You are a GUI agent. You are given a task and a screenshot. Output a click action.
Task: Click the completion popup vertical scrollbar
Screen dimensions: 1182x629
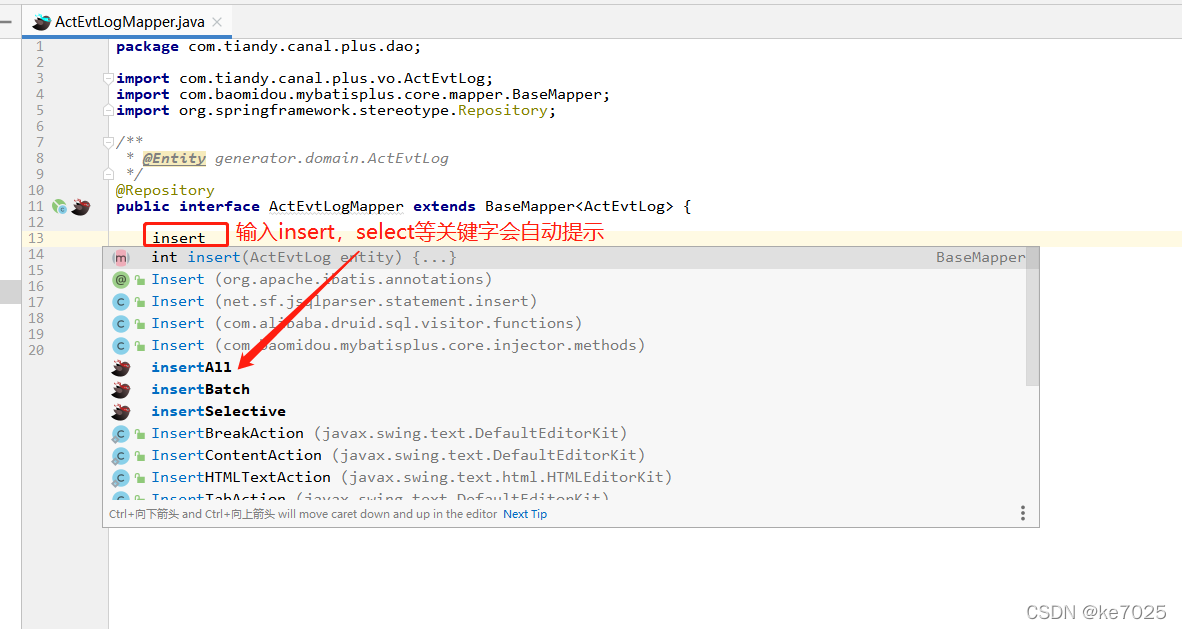tap(1032, 317)
